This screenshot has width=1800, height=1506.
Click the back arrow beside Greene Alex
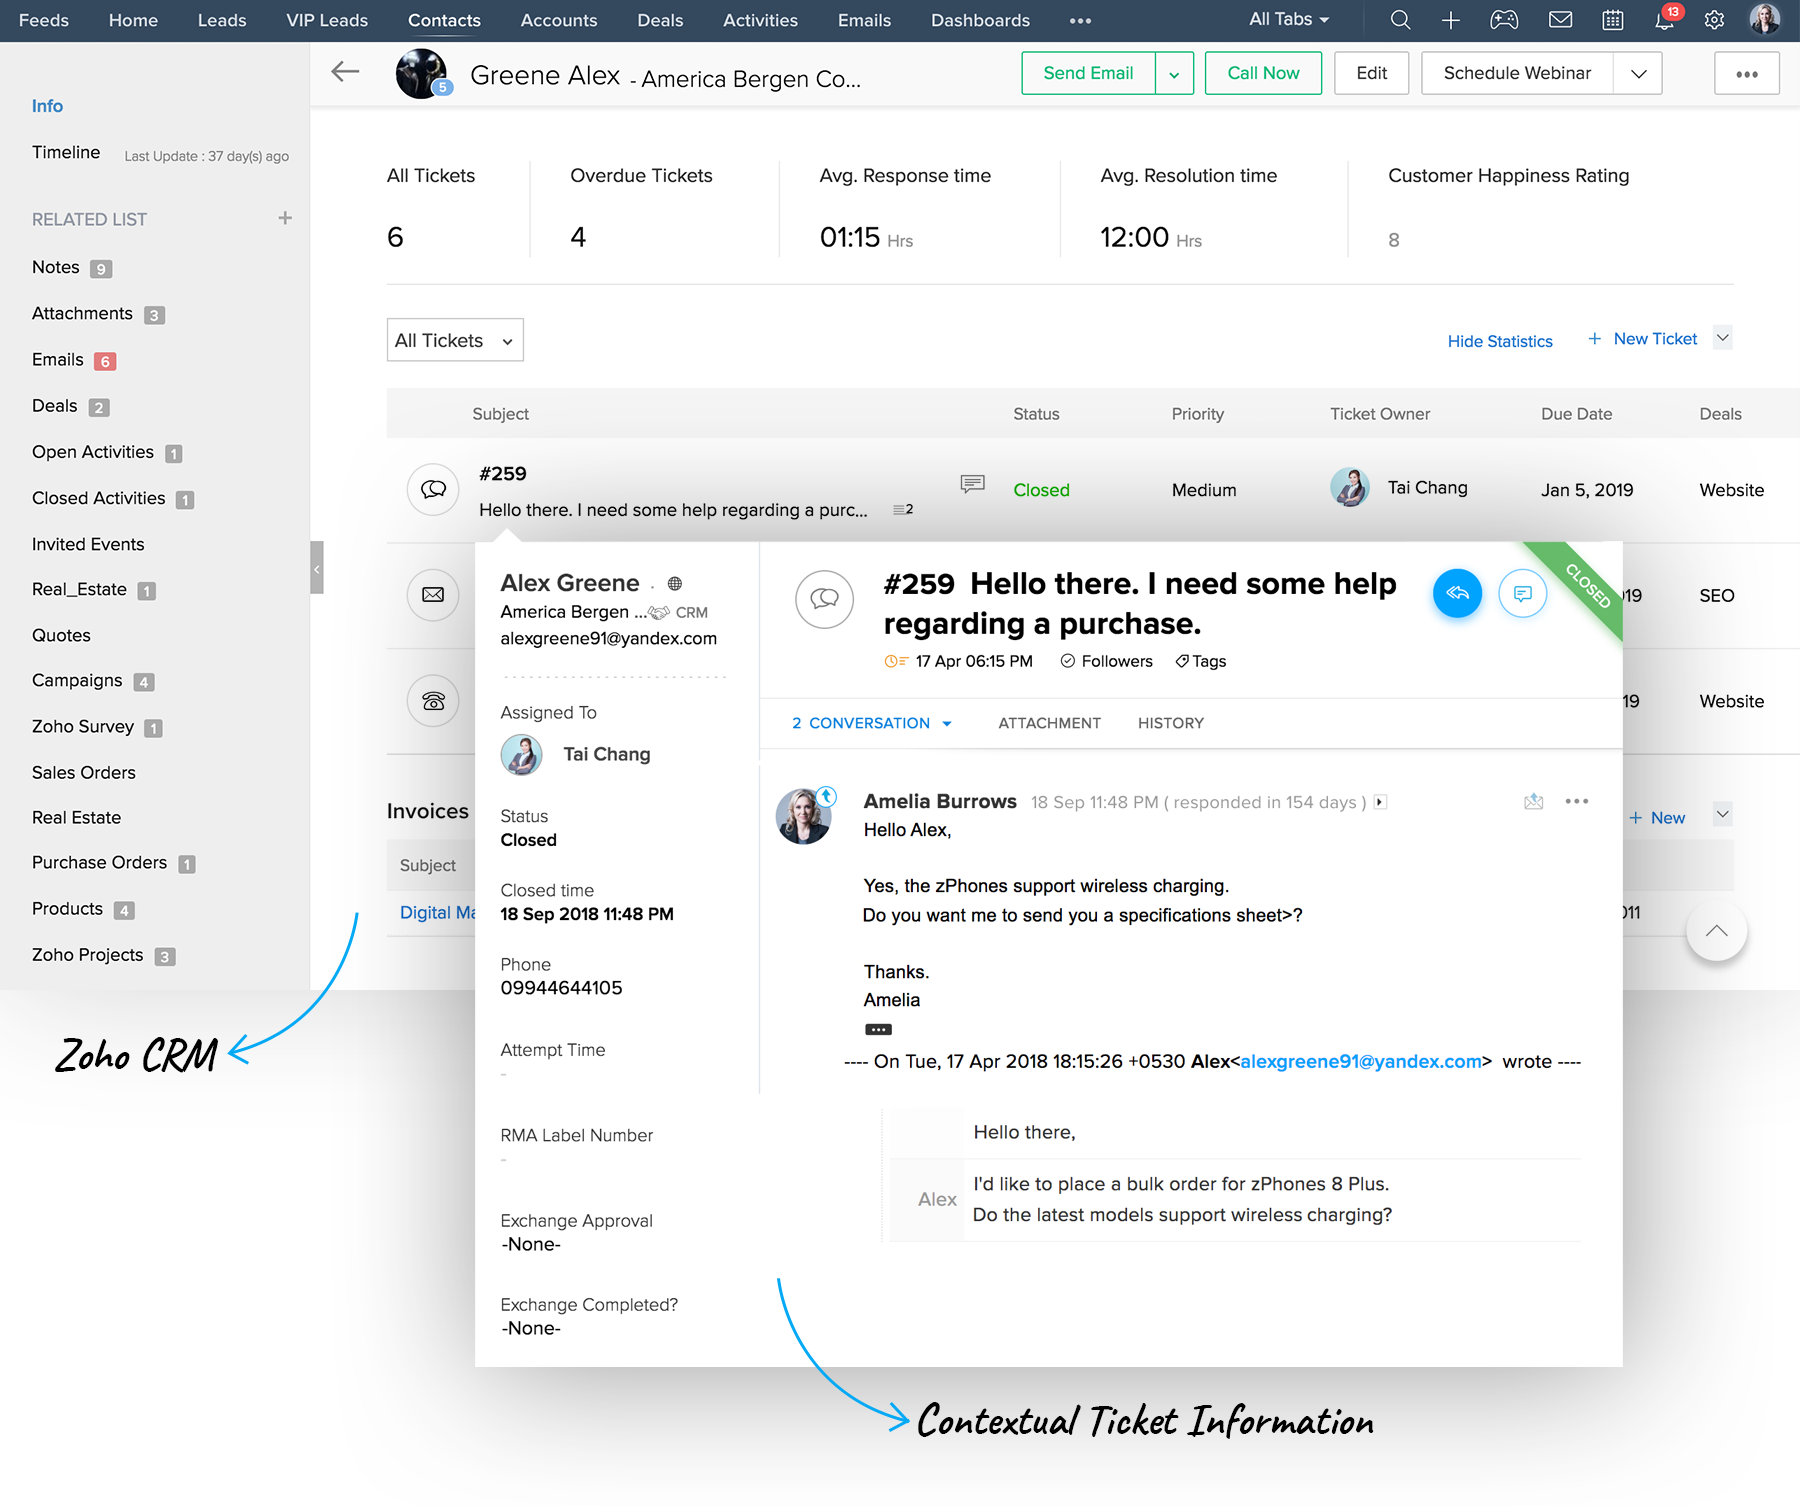pyautogui.click(x=345, y=71)
